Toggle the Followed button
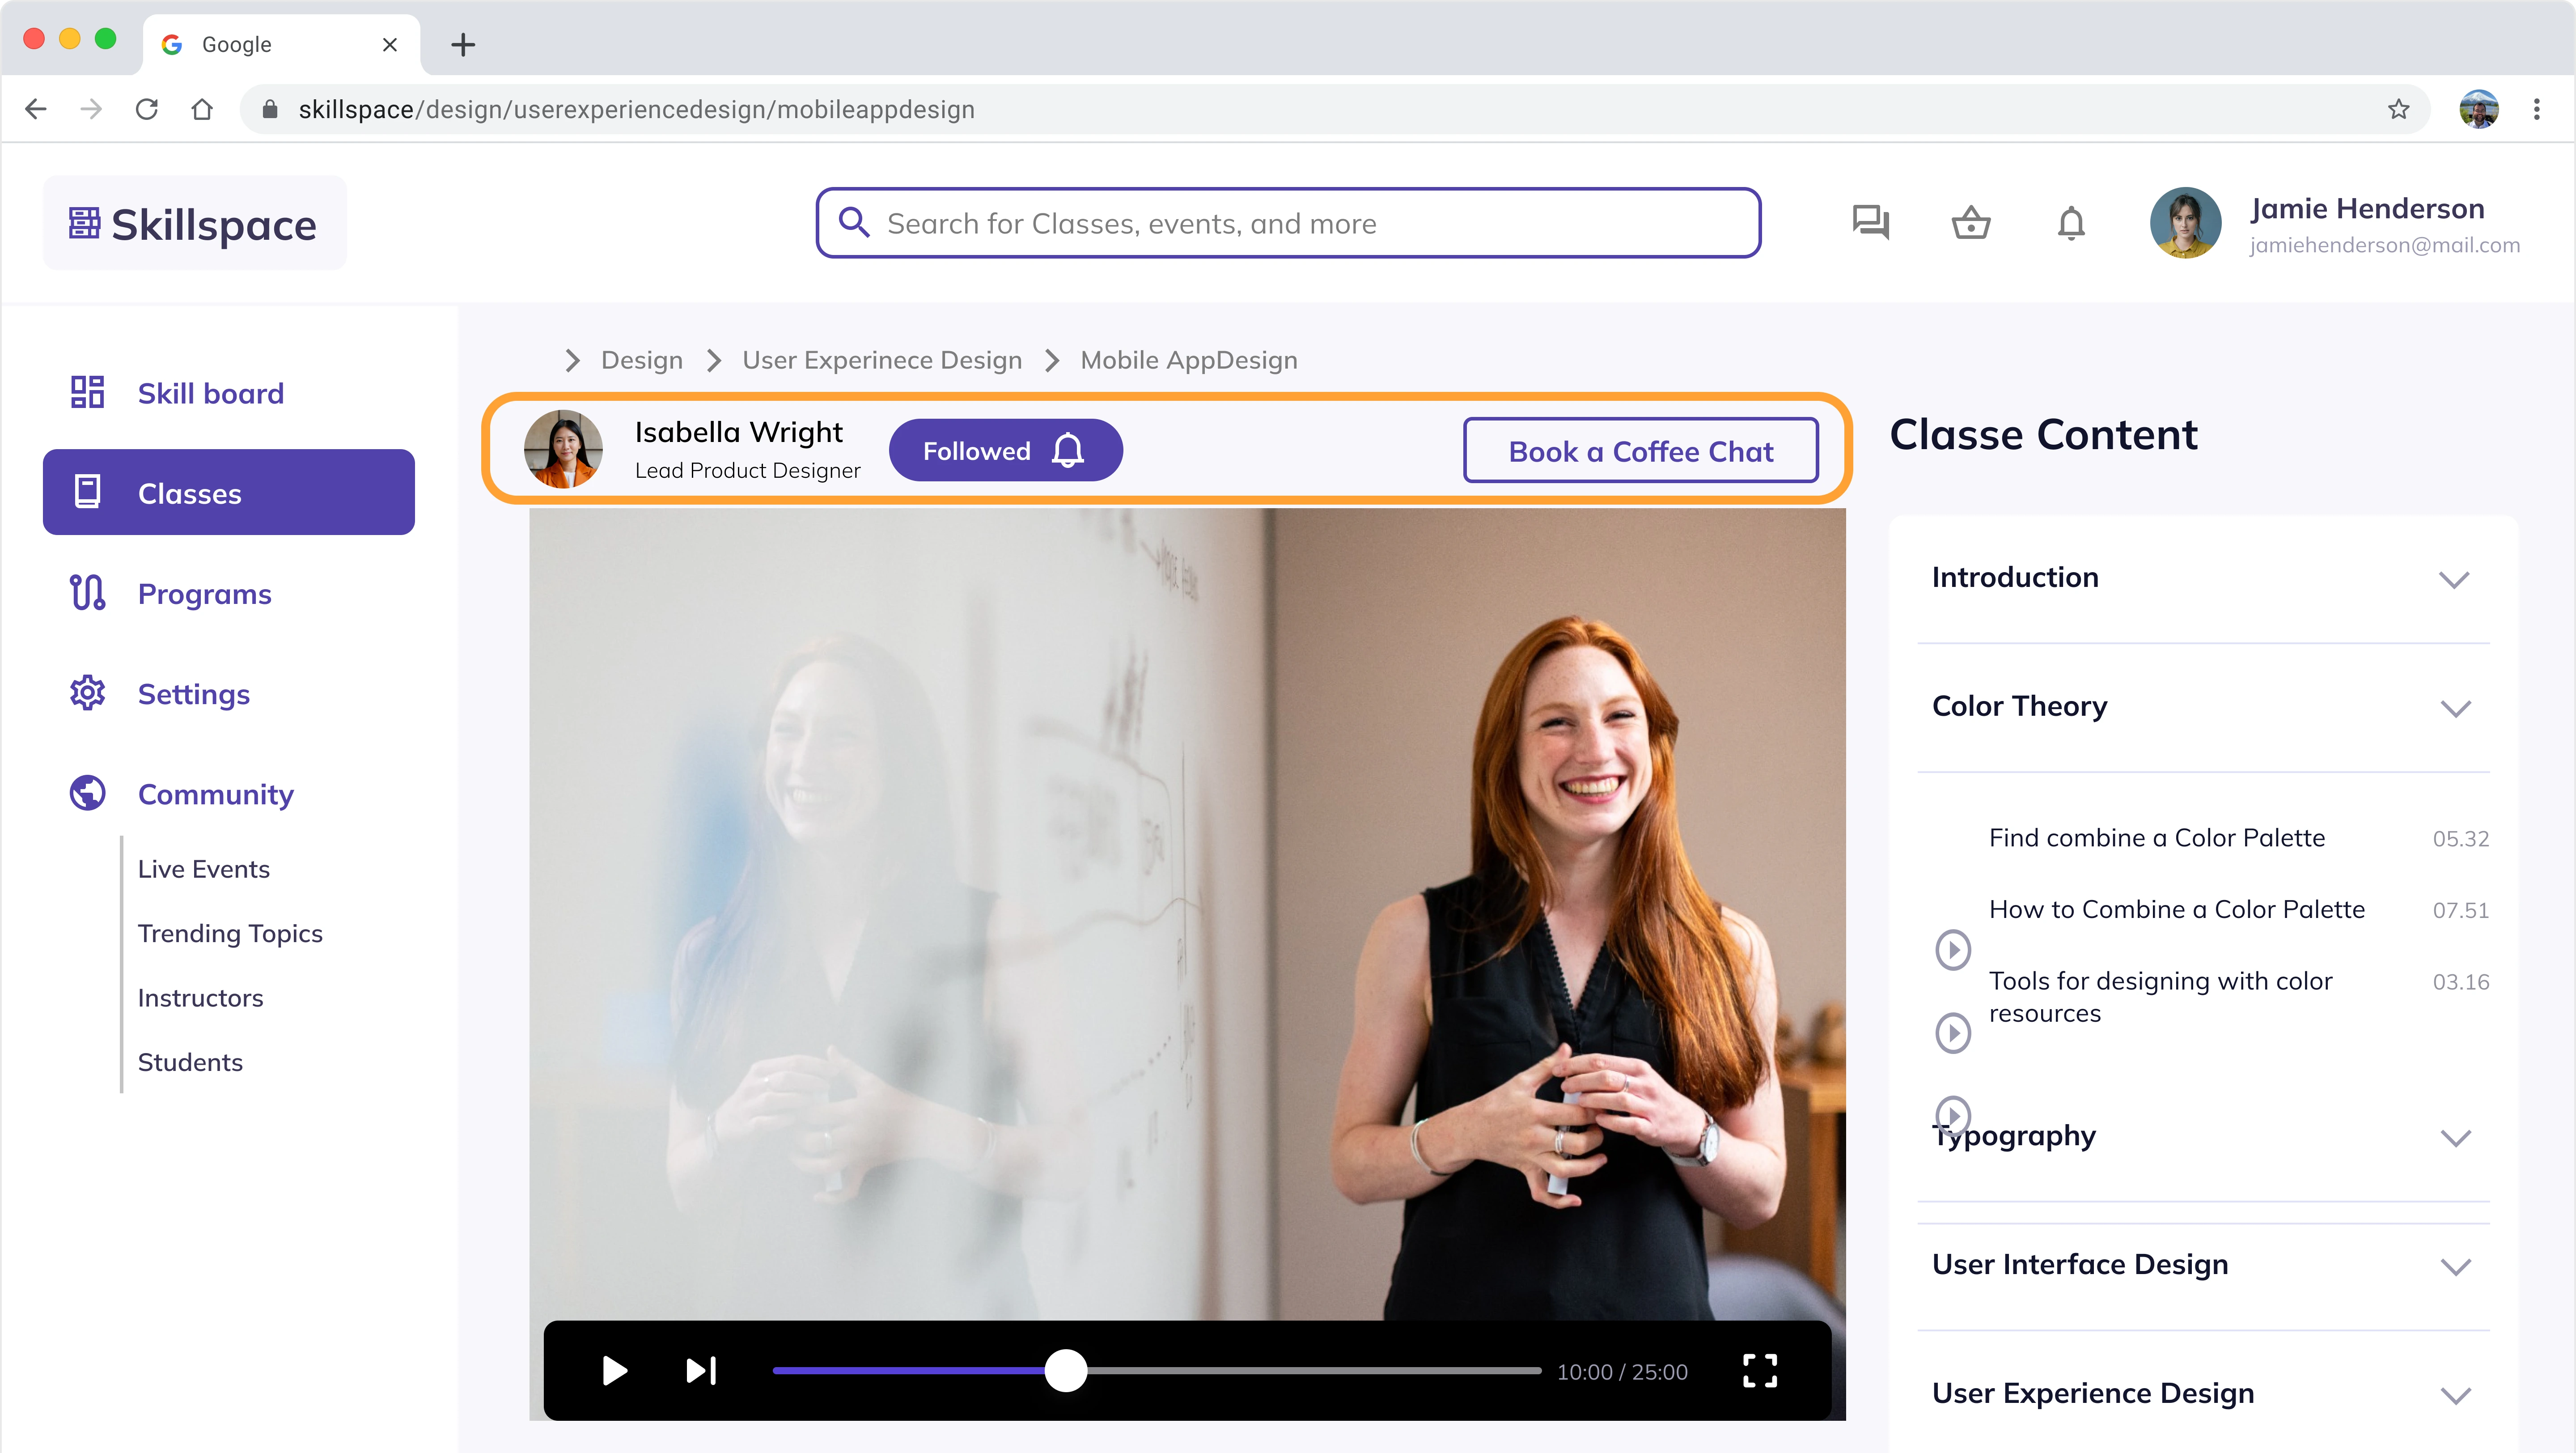2576x1453 pixels. coord(1006,451)
